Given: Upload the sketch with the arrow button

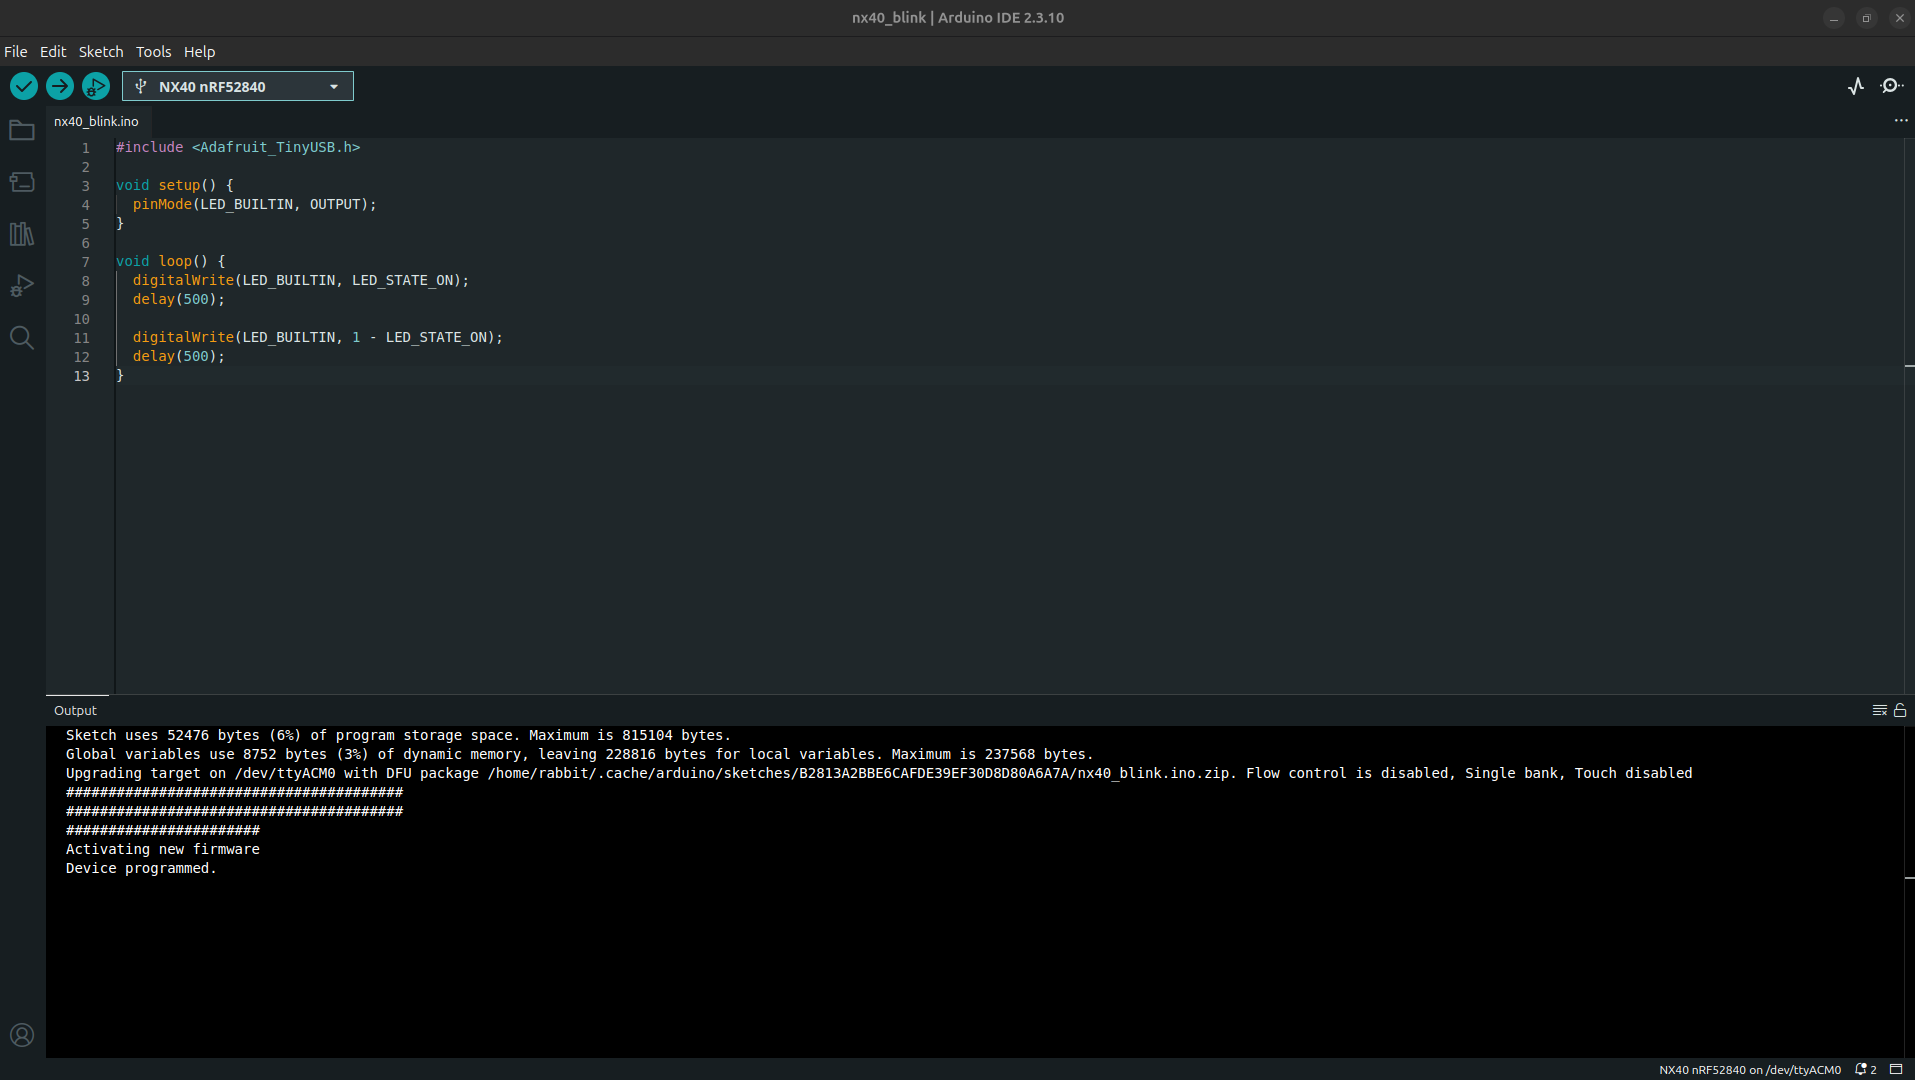Looking at the screenshot, I should point(60,86).
